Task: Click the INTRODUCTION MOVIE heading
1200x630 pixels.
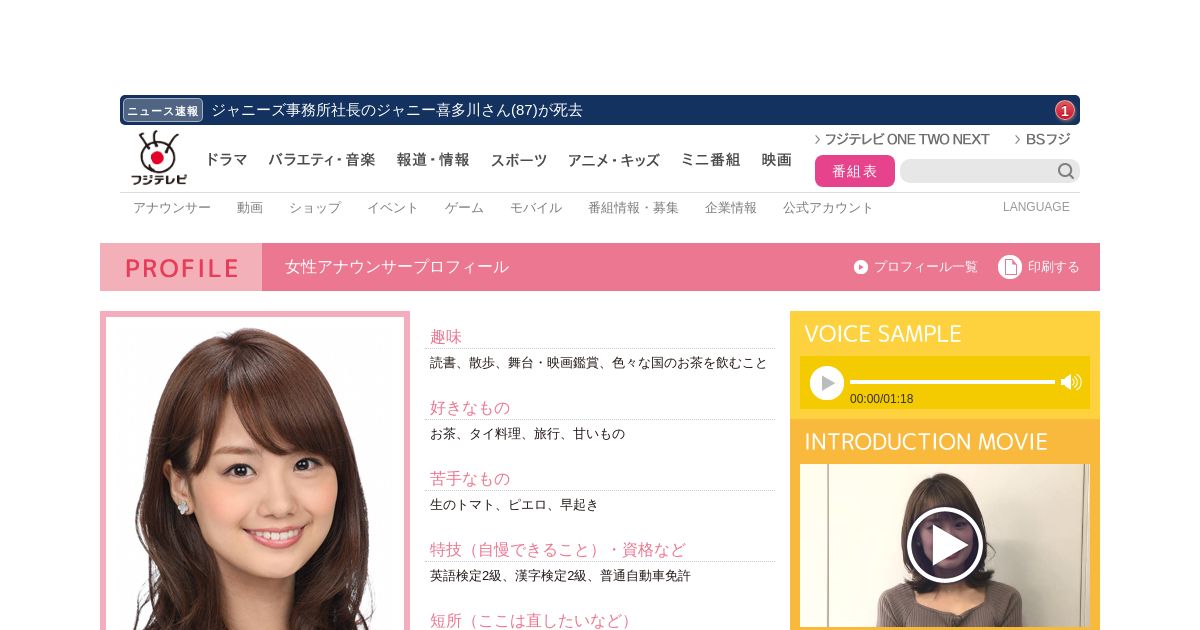Action: pos(926,442)
